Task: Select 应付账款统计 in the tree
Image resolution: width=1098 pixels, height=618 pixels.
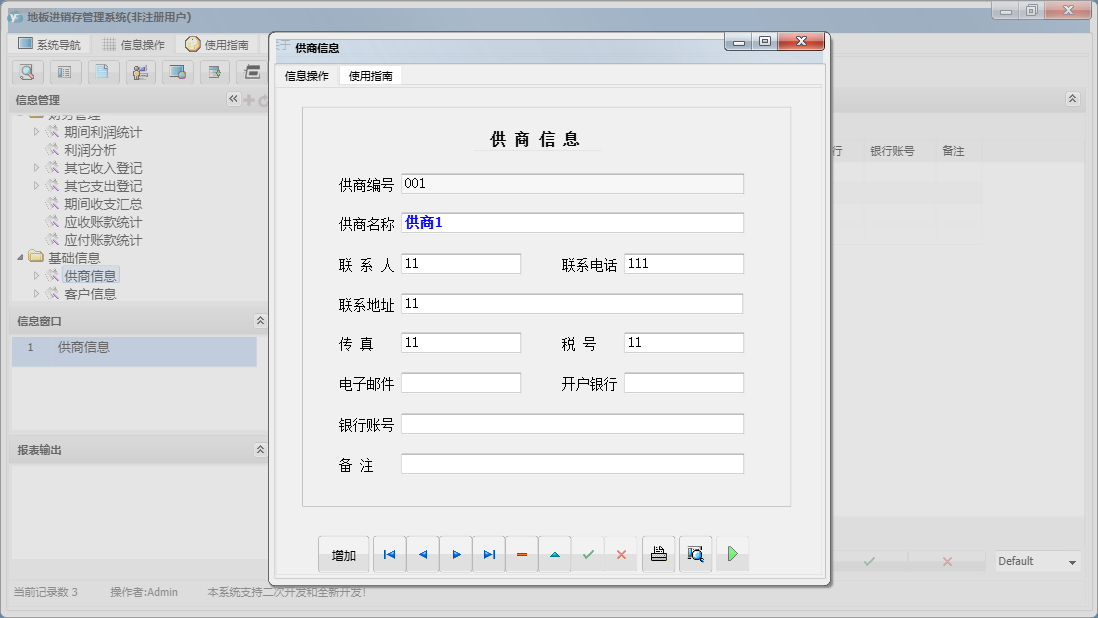Action: click(103, 240)
